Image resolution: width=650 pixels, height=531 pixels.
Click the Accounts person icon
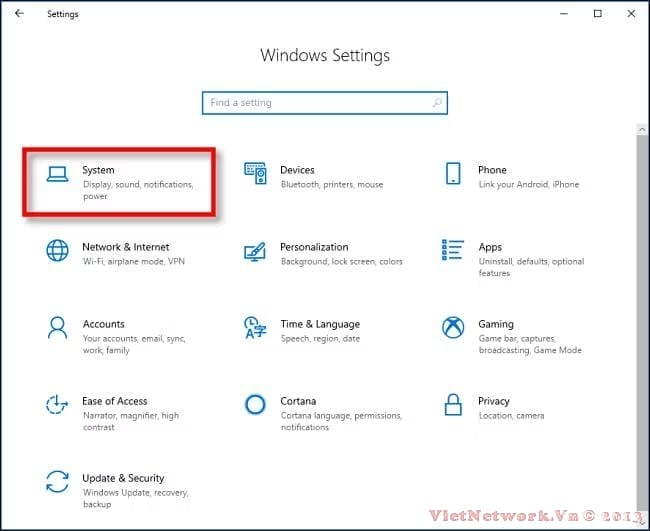[58, 327]
